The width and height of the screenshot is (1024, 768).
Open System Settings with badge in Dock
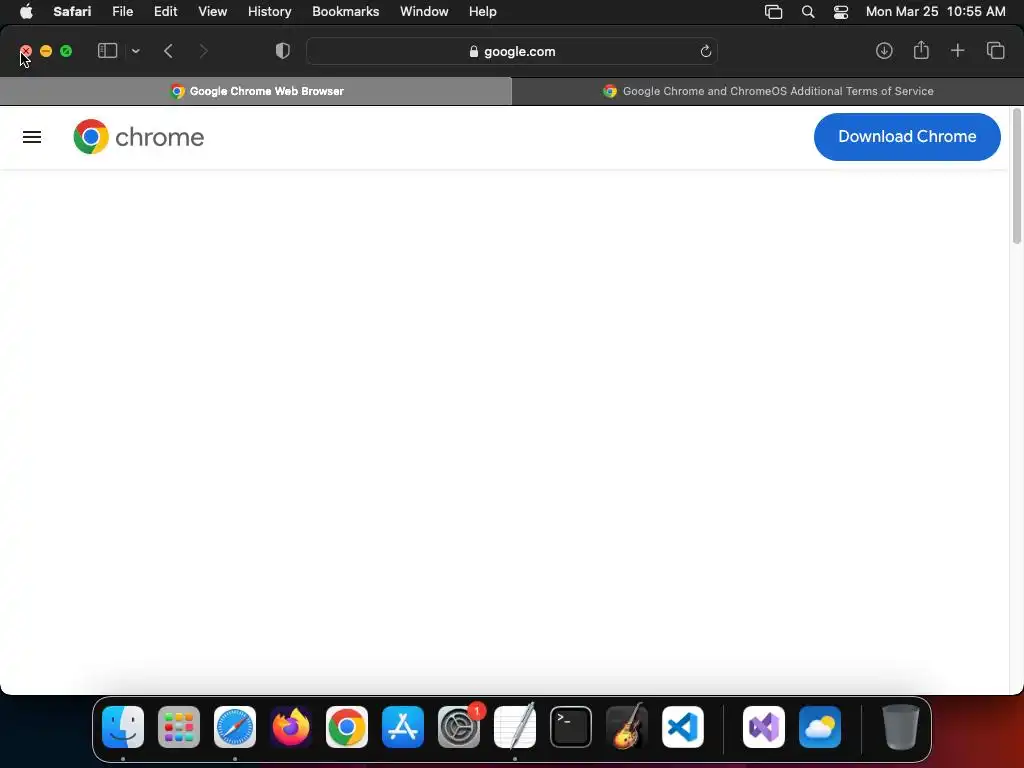[x=459, y=727]
